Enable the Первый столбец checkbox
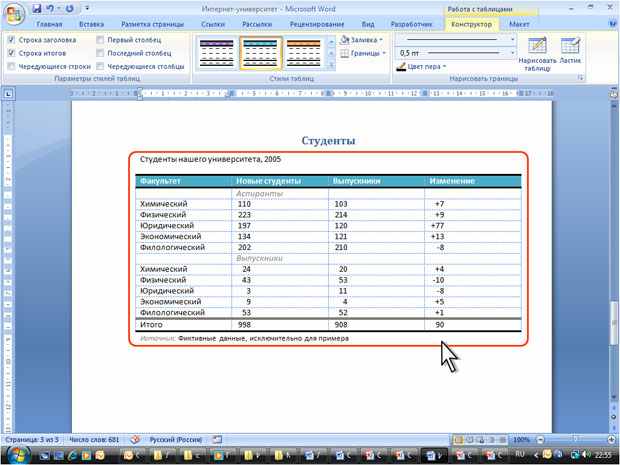 (x=100, y=40)
